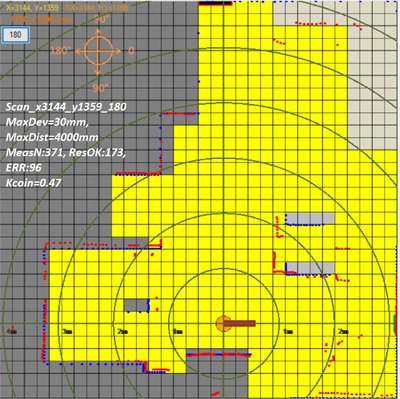Click the brown robot heading bar
The width and height of the screenshot is (400, 399).
(239, 323)
